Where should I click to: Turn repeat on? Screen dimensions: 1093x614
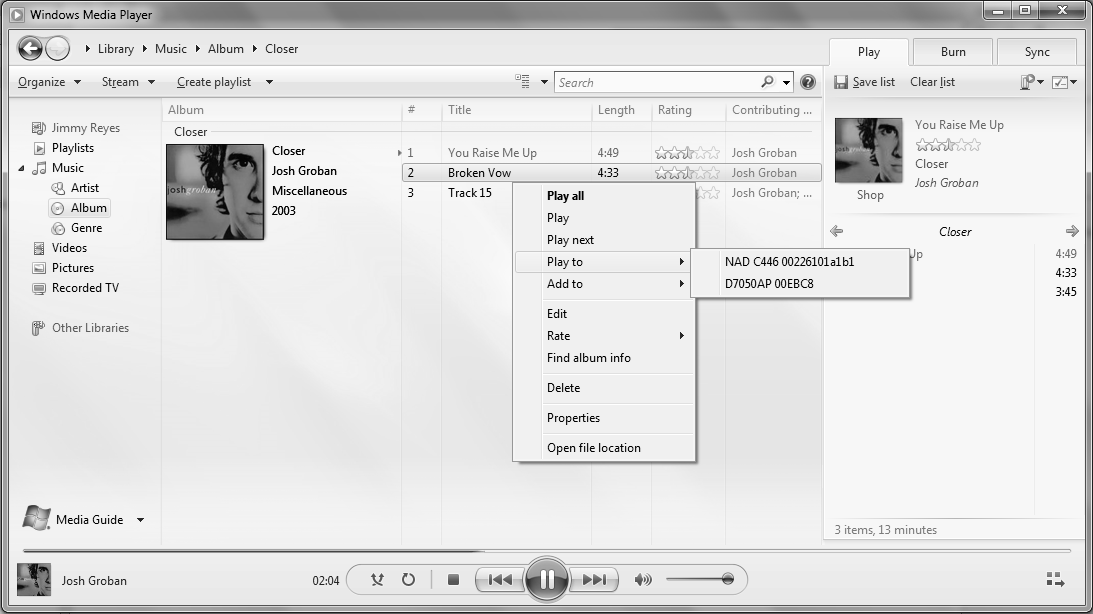408,580
